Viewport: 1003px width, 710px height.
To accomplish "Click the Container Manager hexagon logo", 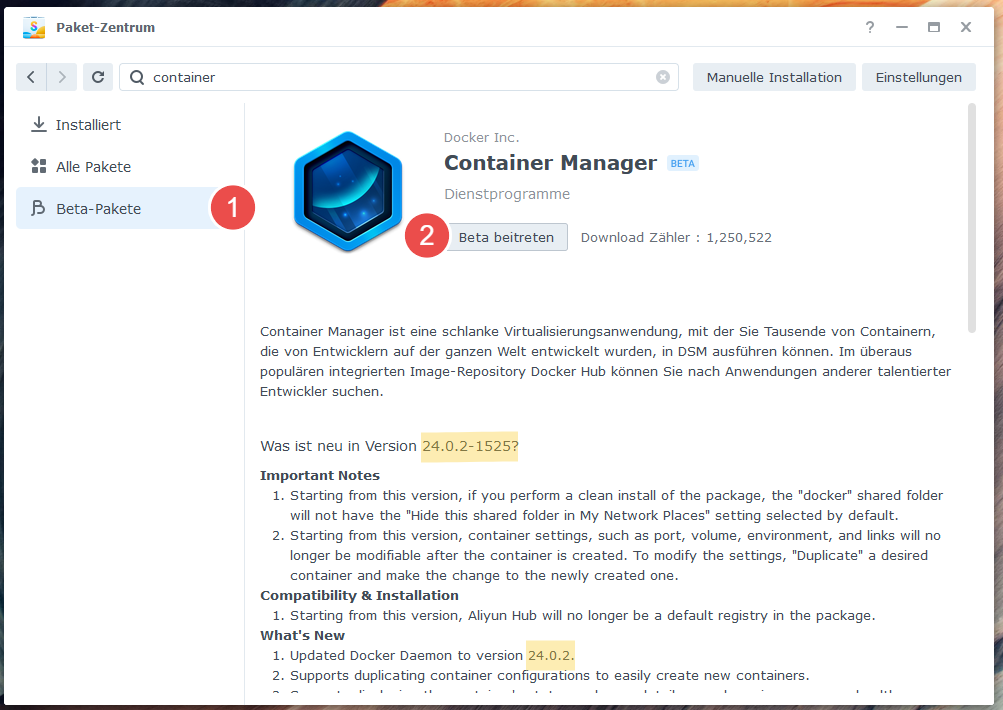I will 348,191.
